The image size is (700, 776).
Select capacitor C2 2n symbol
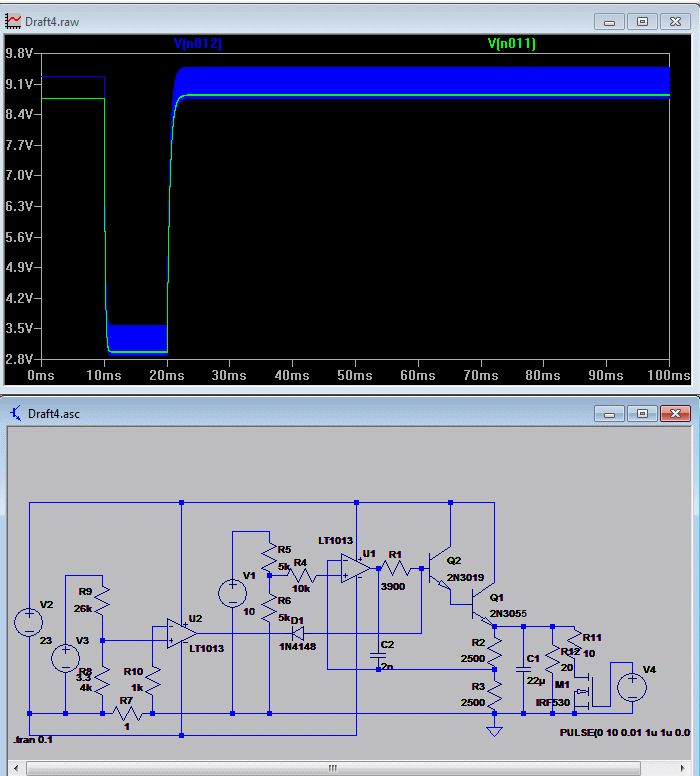tap(378, 656)
